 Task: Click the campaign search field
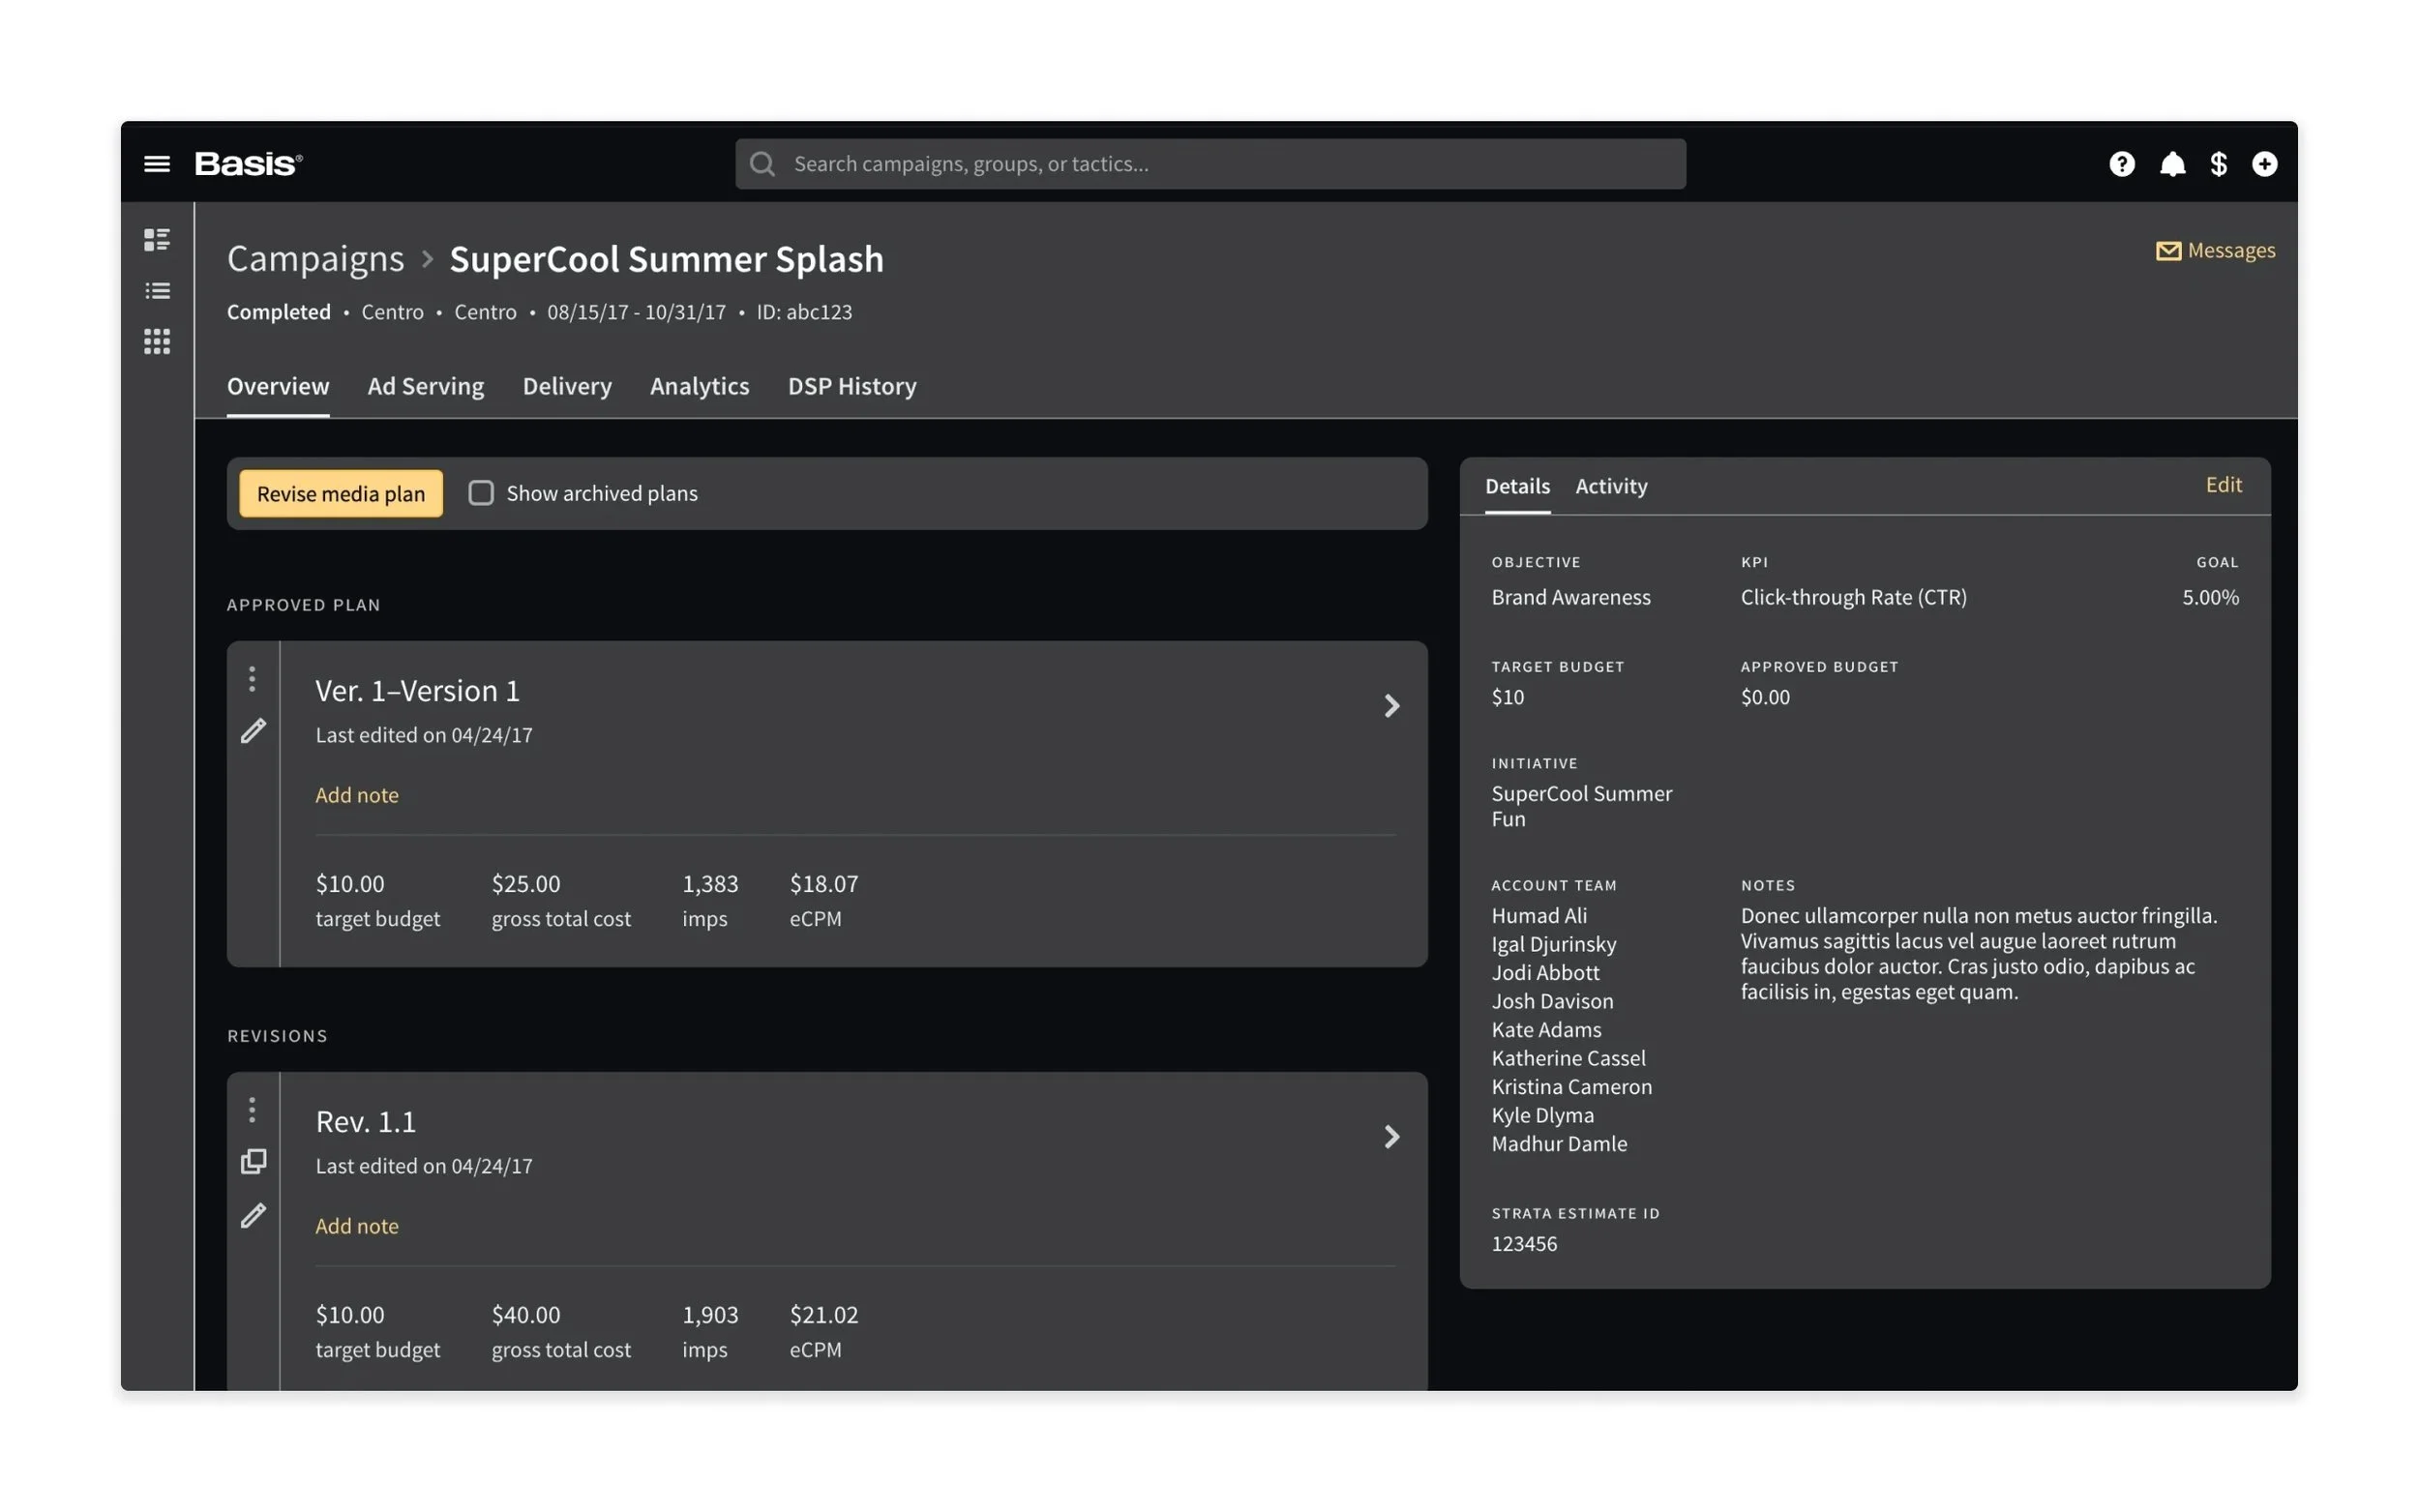pos(1210,164)
